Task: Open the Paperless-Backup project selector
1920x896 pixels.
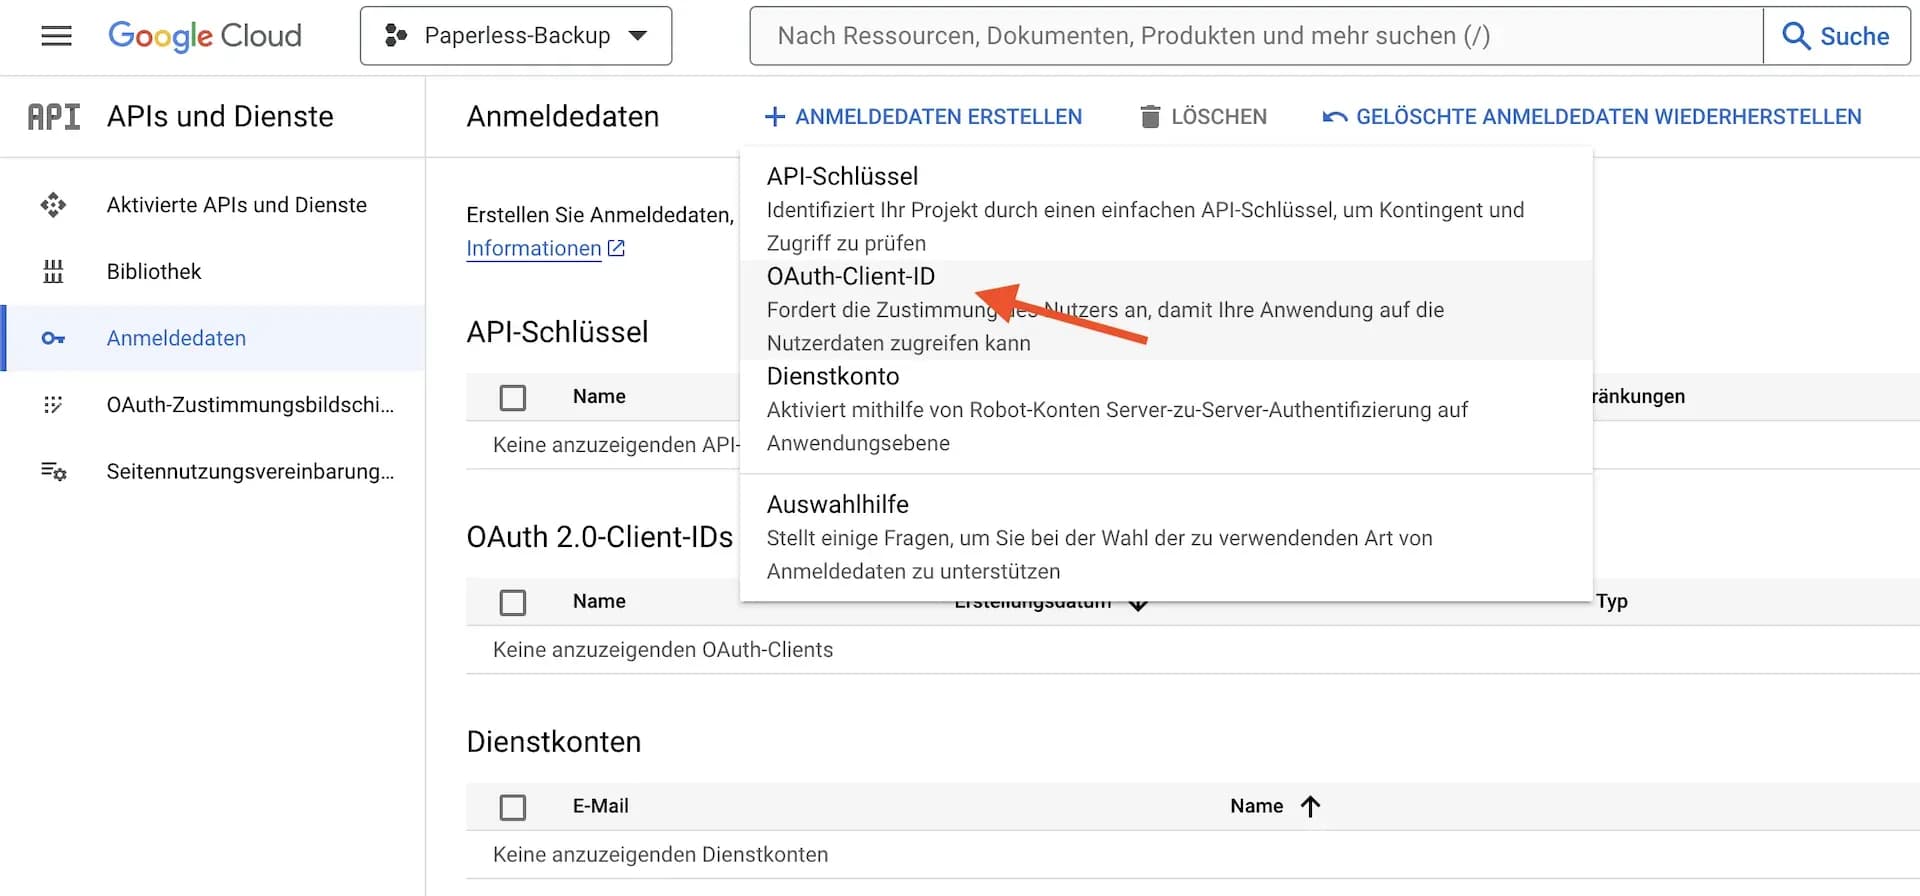Action: (516, 36)
